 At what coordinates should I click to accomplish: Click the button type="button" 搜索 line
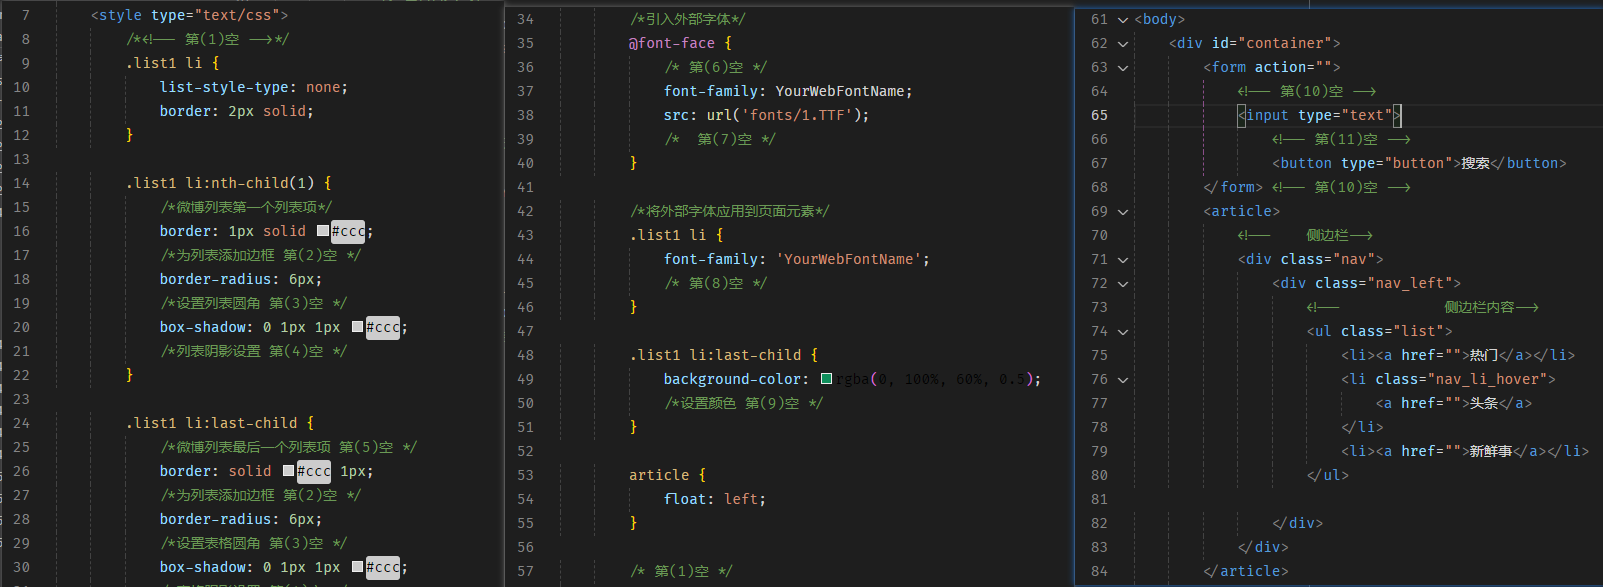[1419, 163]
